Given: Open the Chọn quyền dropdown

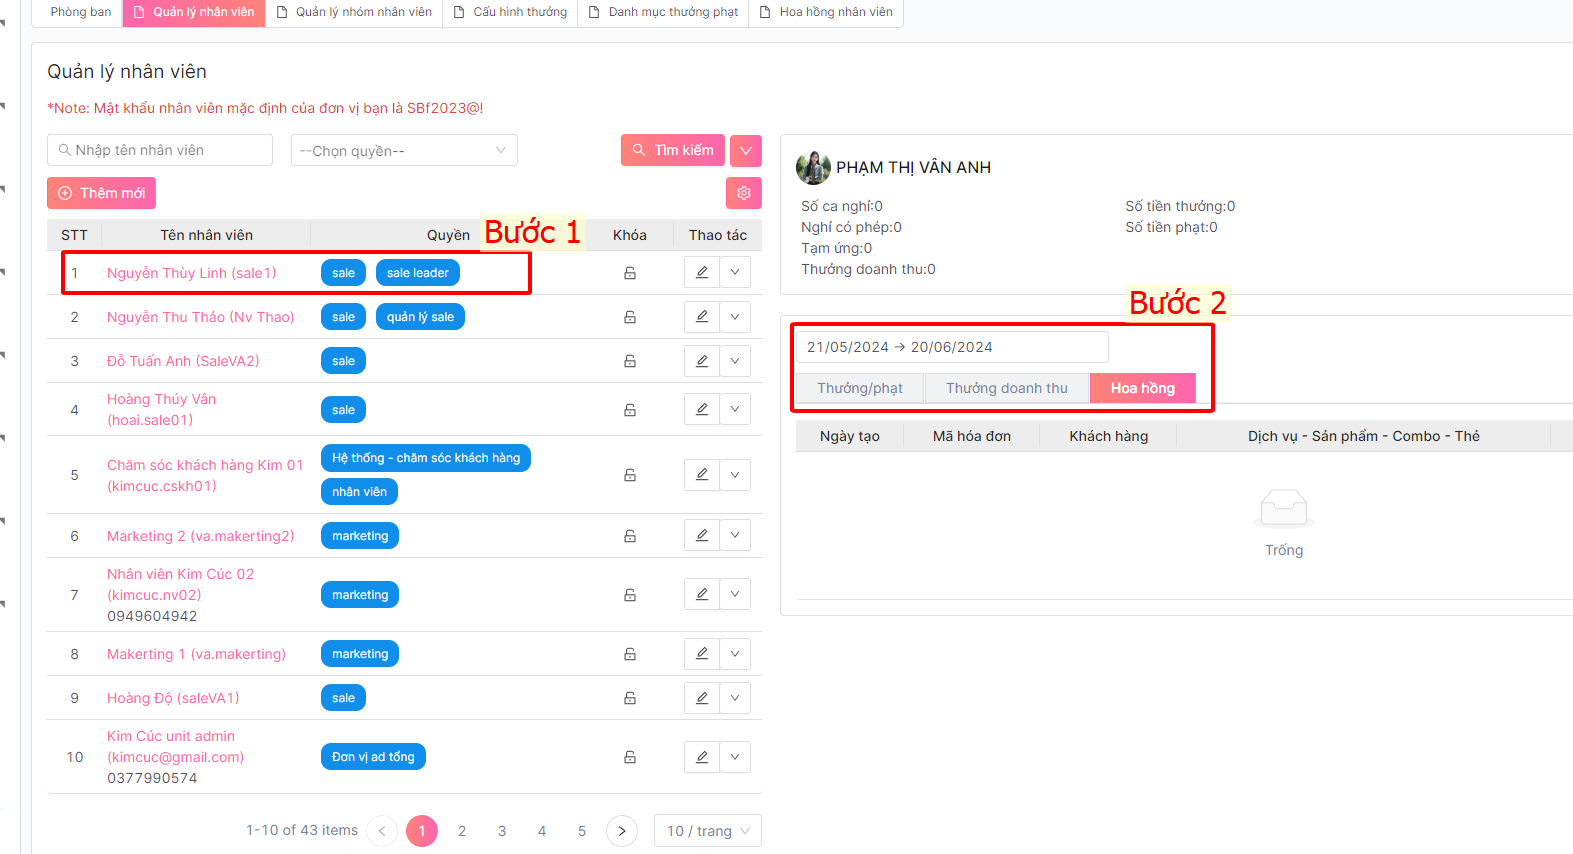Looking at the screenshot, I should (404, 151).
